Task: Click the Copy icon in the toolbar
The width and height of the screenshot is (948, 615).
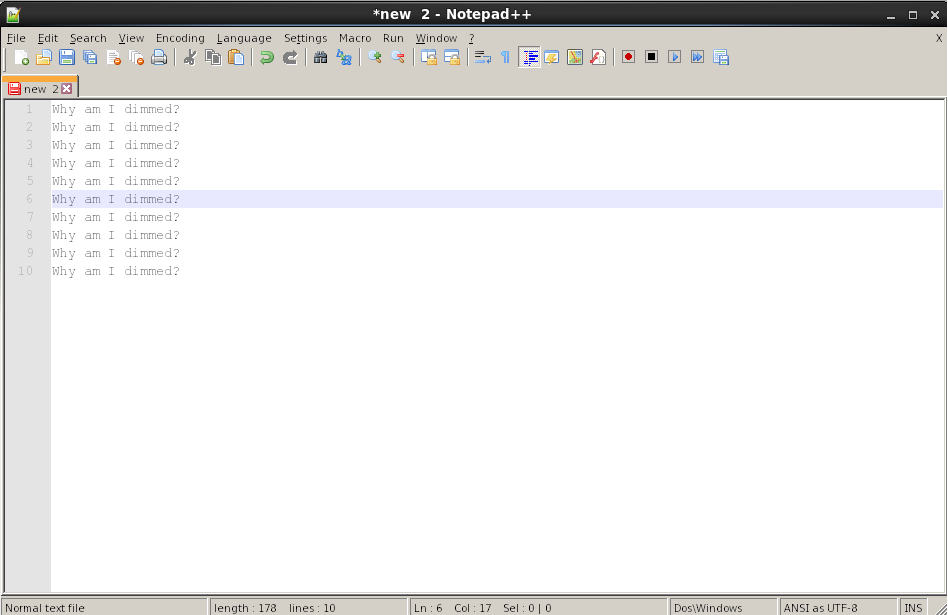Action: tap(213, 57)
